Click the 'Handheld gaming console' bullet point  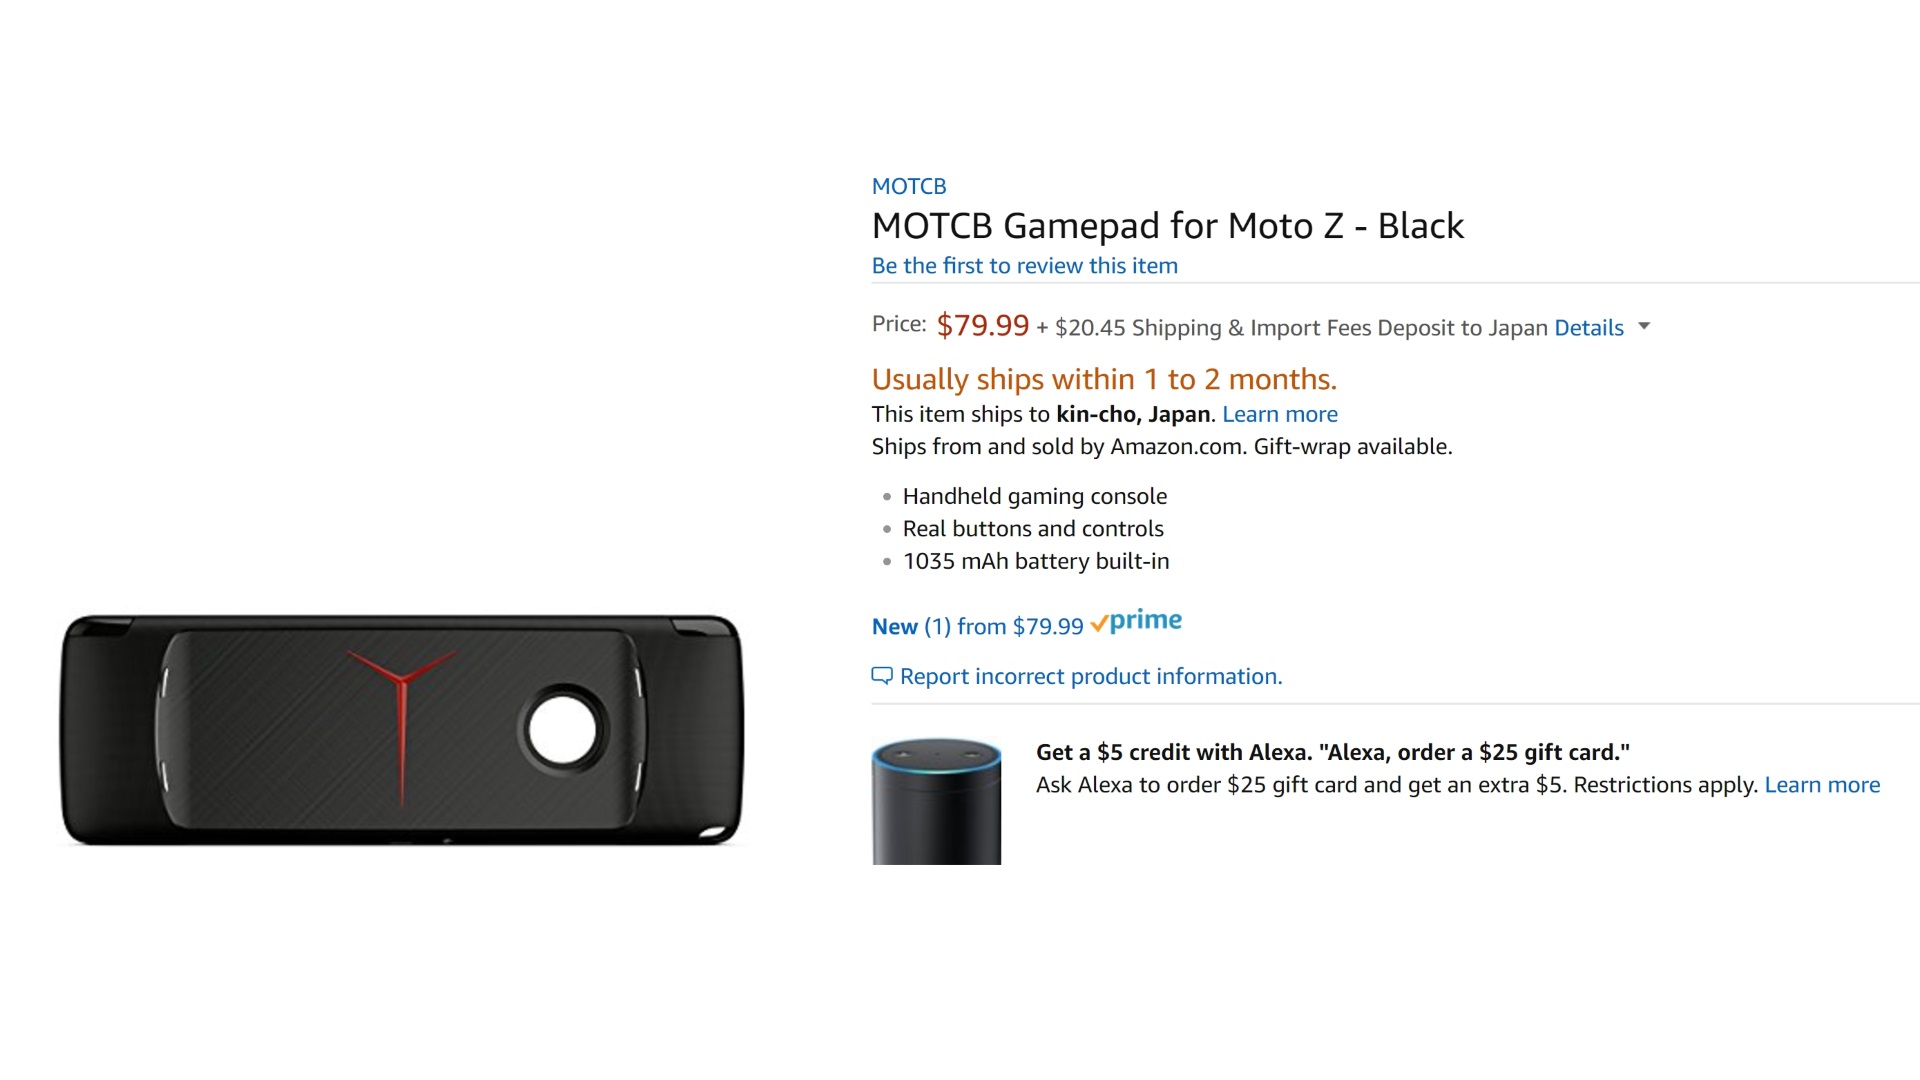pos(1034,497)
